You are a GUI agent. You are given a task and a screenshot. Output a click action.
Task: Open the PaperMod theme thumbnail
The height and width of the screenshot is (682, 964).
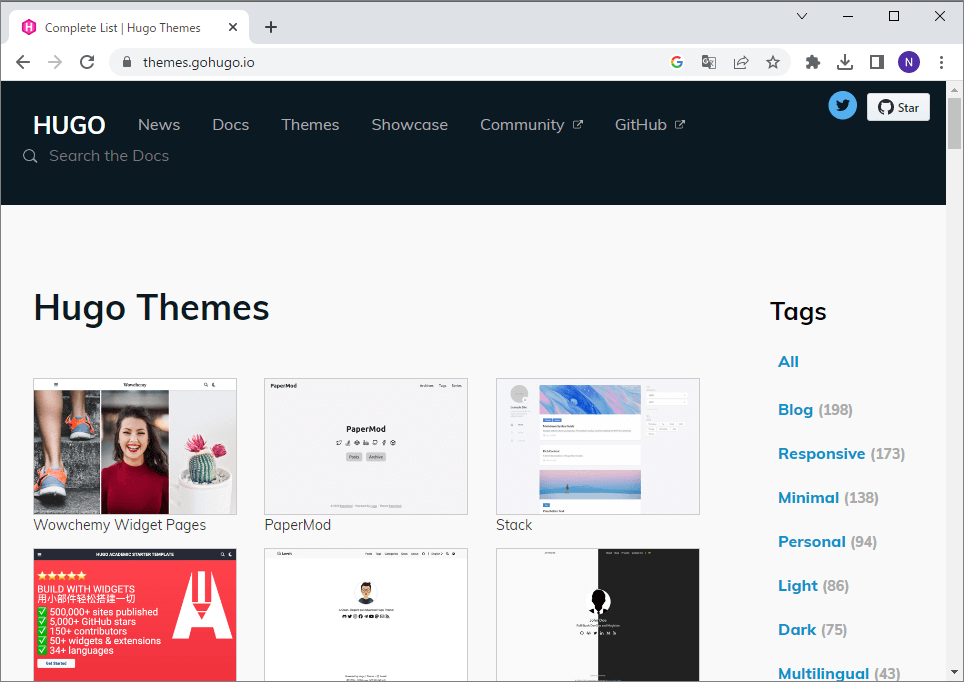click(x=365, y=446)
